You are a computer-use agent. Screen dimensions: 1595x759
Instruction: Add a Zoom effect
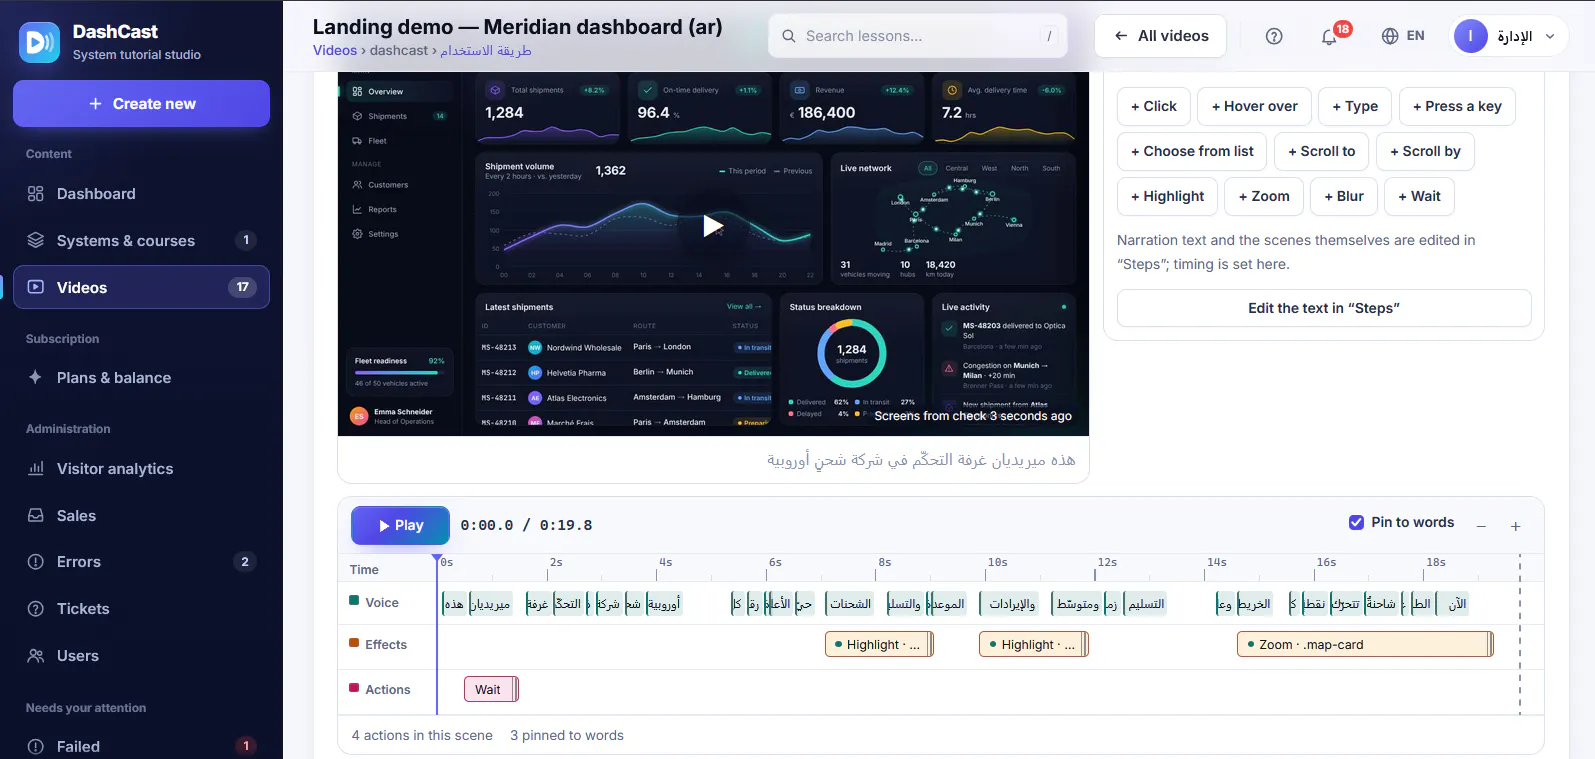click(1264, 196)
